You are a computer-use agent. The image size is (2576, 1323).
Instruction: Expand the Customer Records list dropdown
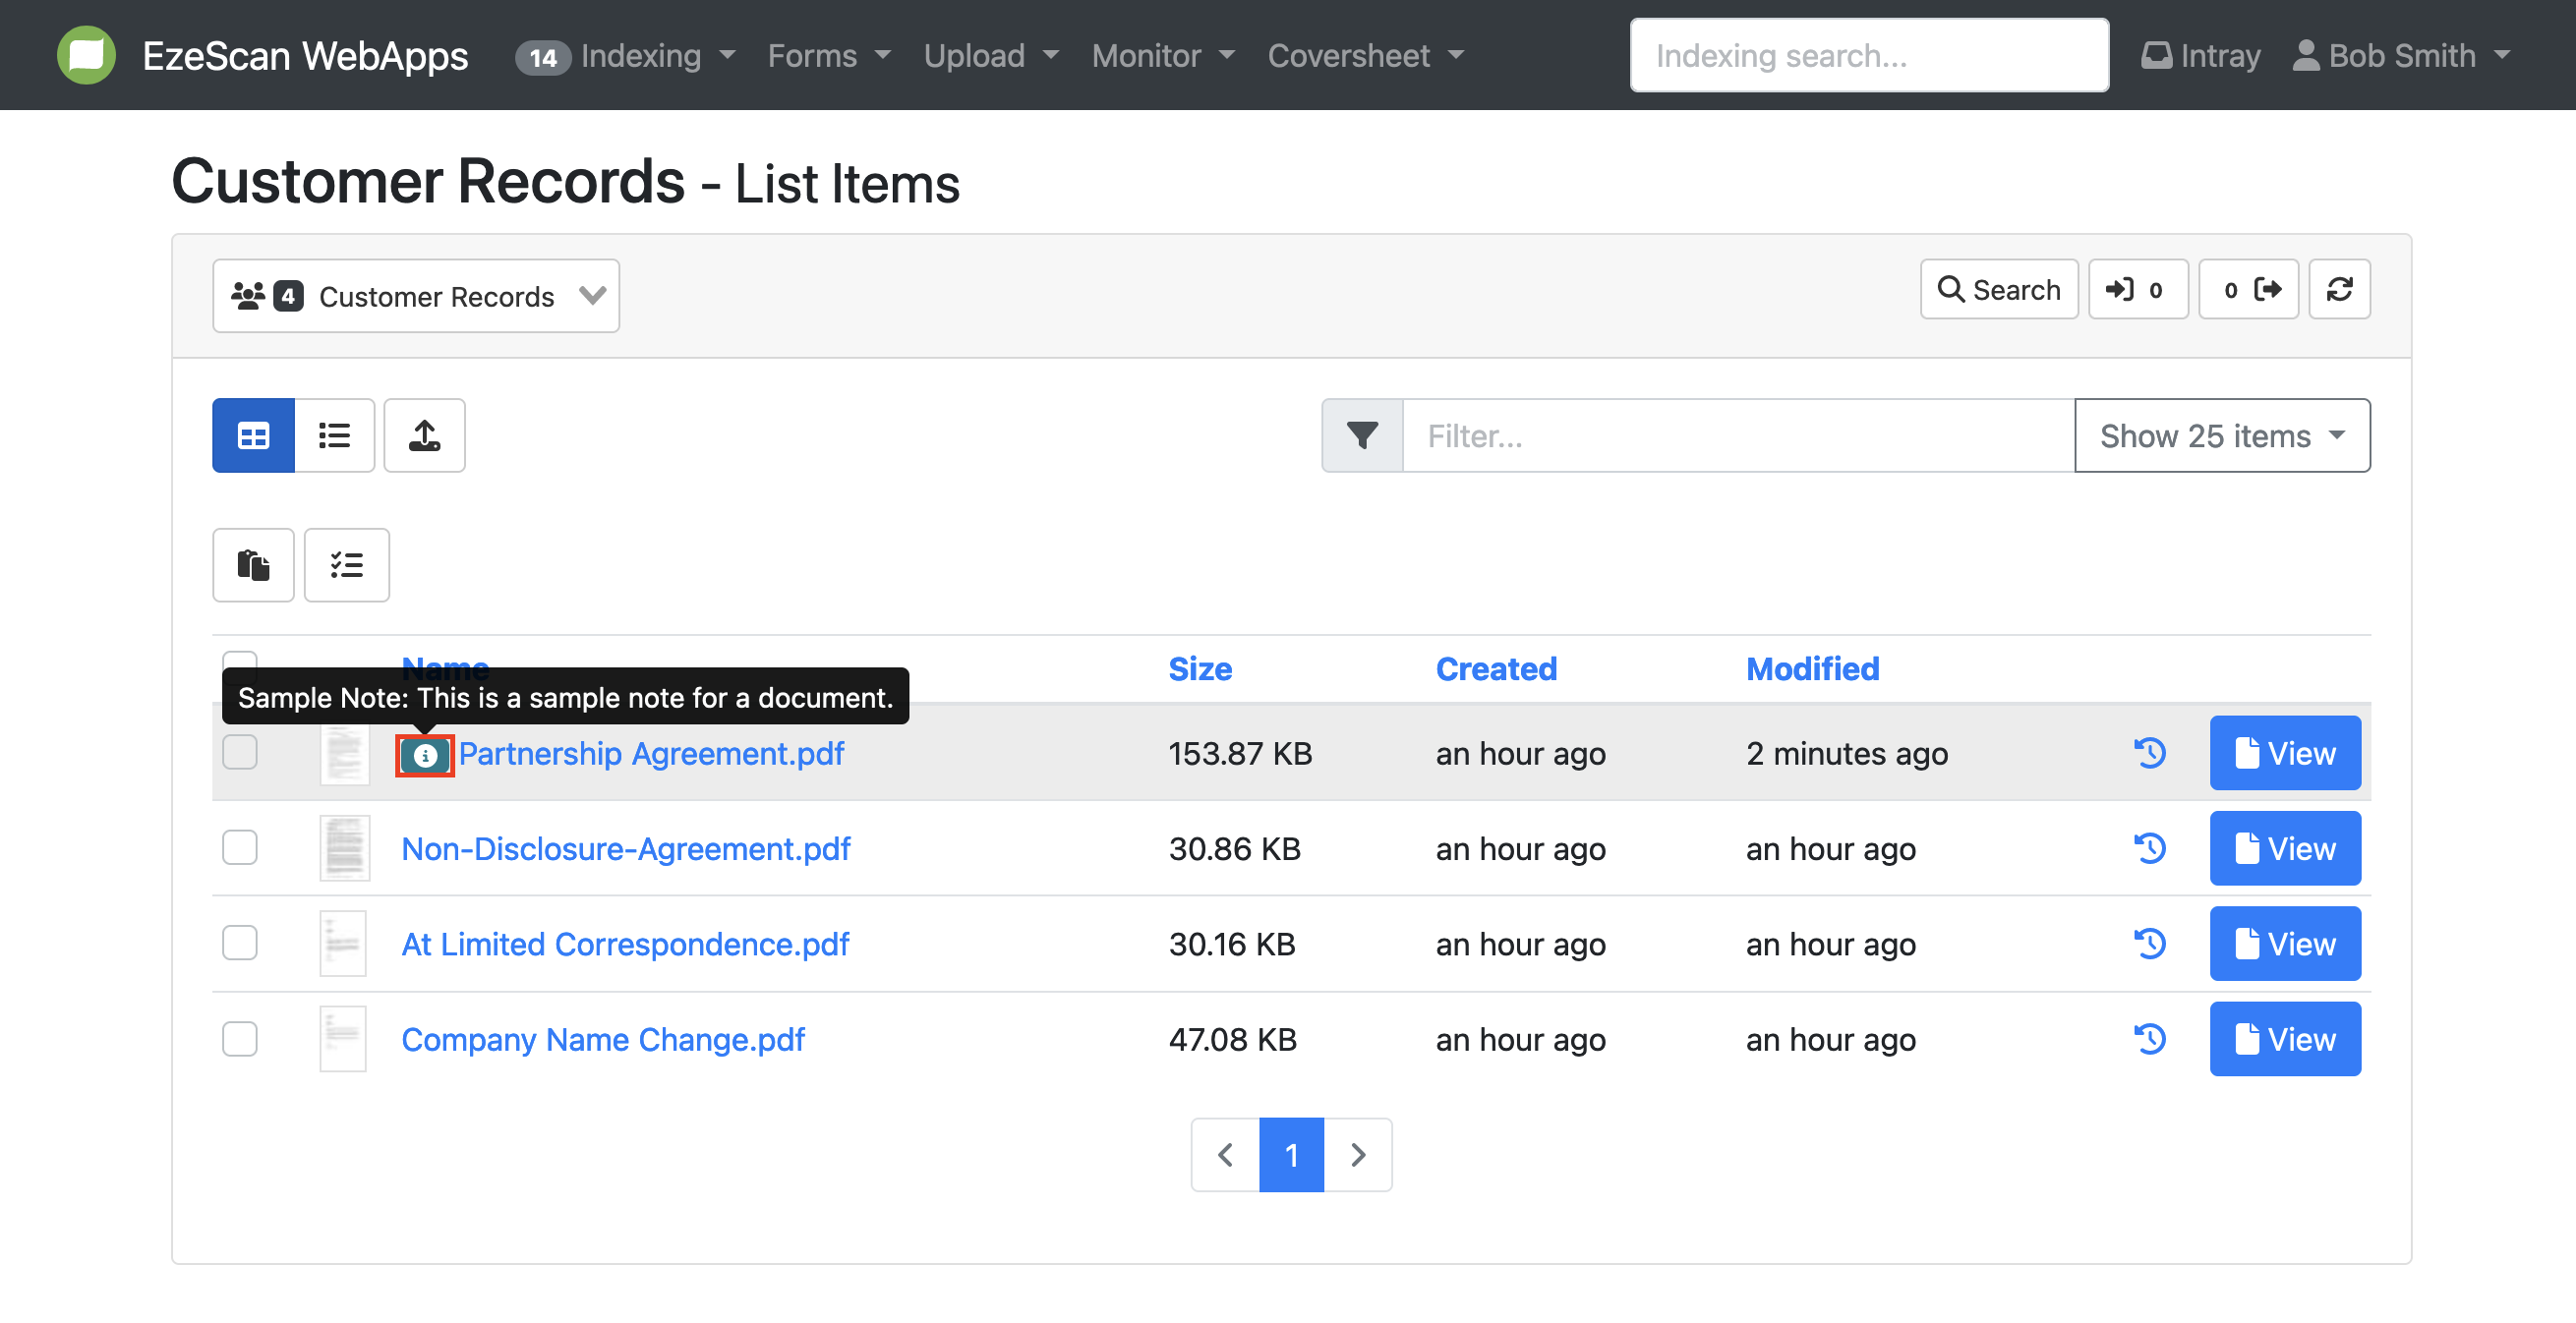[x=416, y=296]
